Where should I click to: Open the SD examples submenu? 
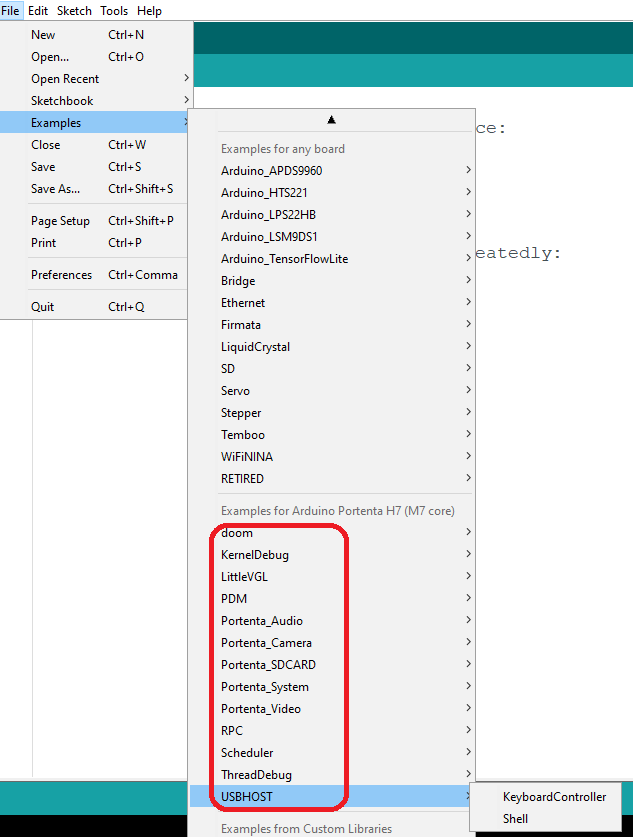click(332, 368)
